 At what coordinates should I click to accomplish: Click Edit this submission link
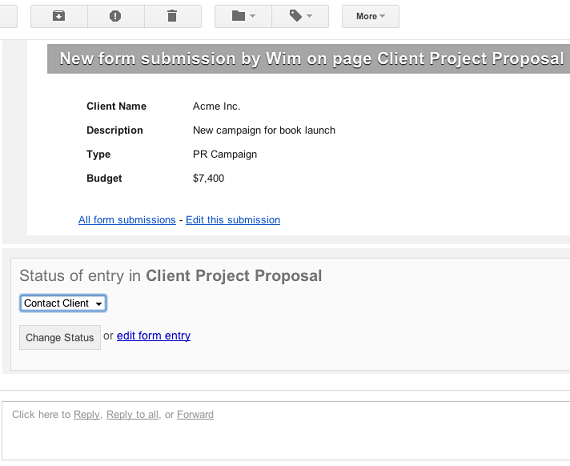pos(233,220)
